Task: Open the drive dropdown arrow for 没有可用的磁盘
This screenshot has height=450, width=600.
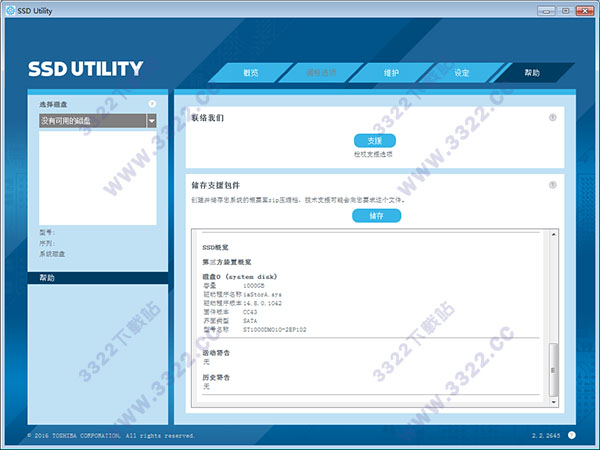Action: click(152, 121)
